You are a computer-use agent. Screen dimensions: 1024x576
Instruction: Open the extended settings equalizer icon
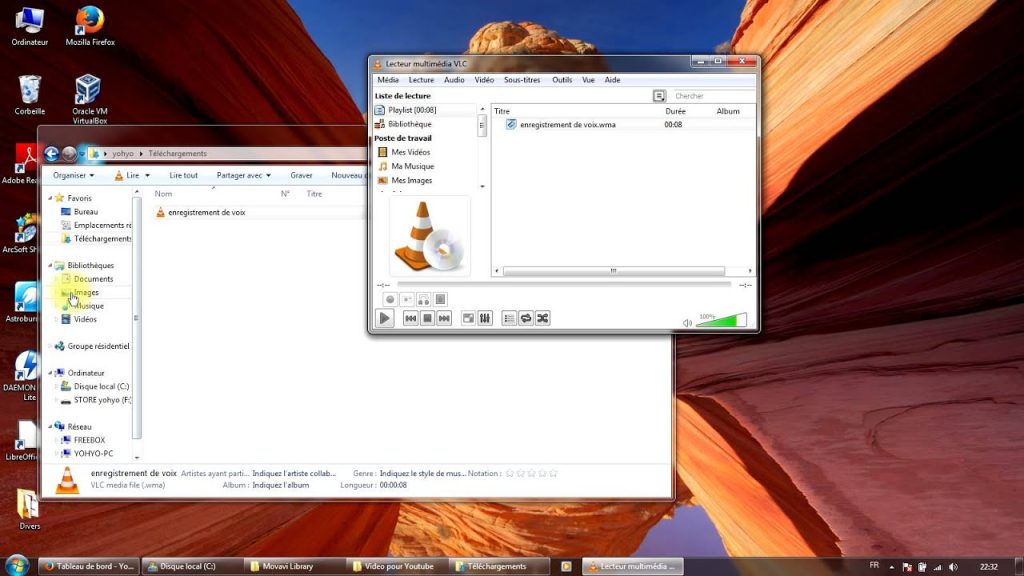[485, 318]
